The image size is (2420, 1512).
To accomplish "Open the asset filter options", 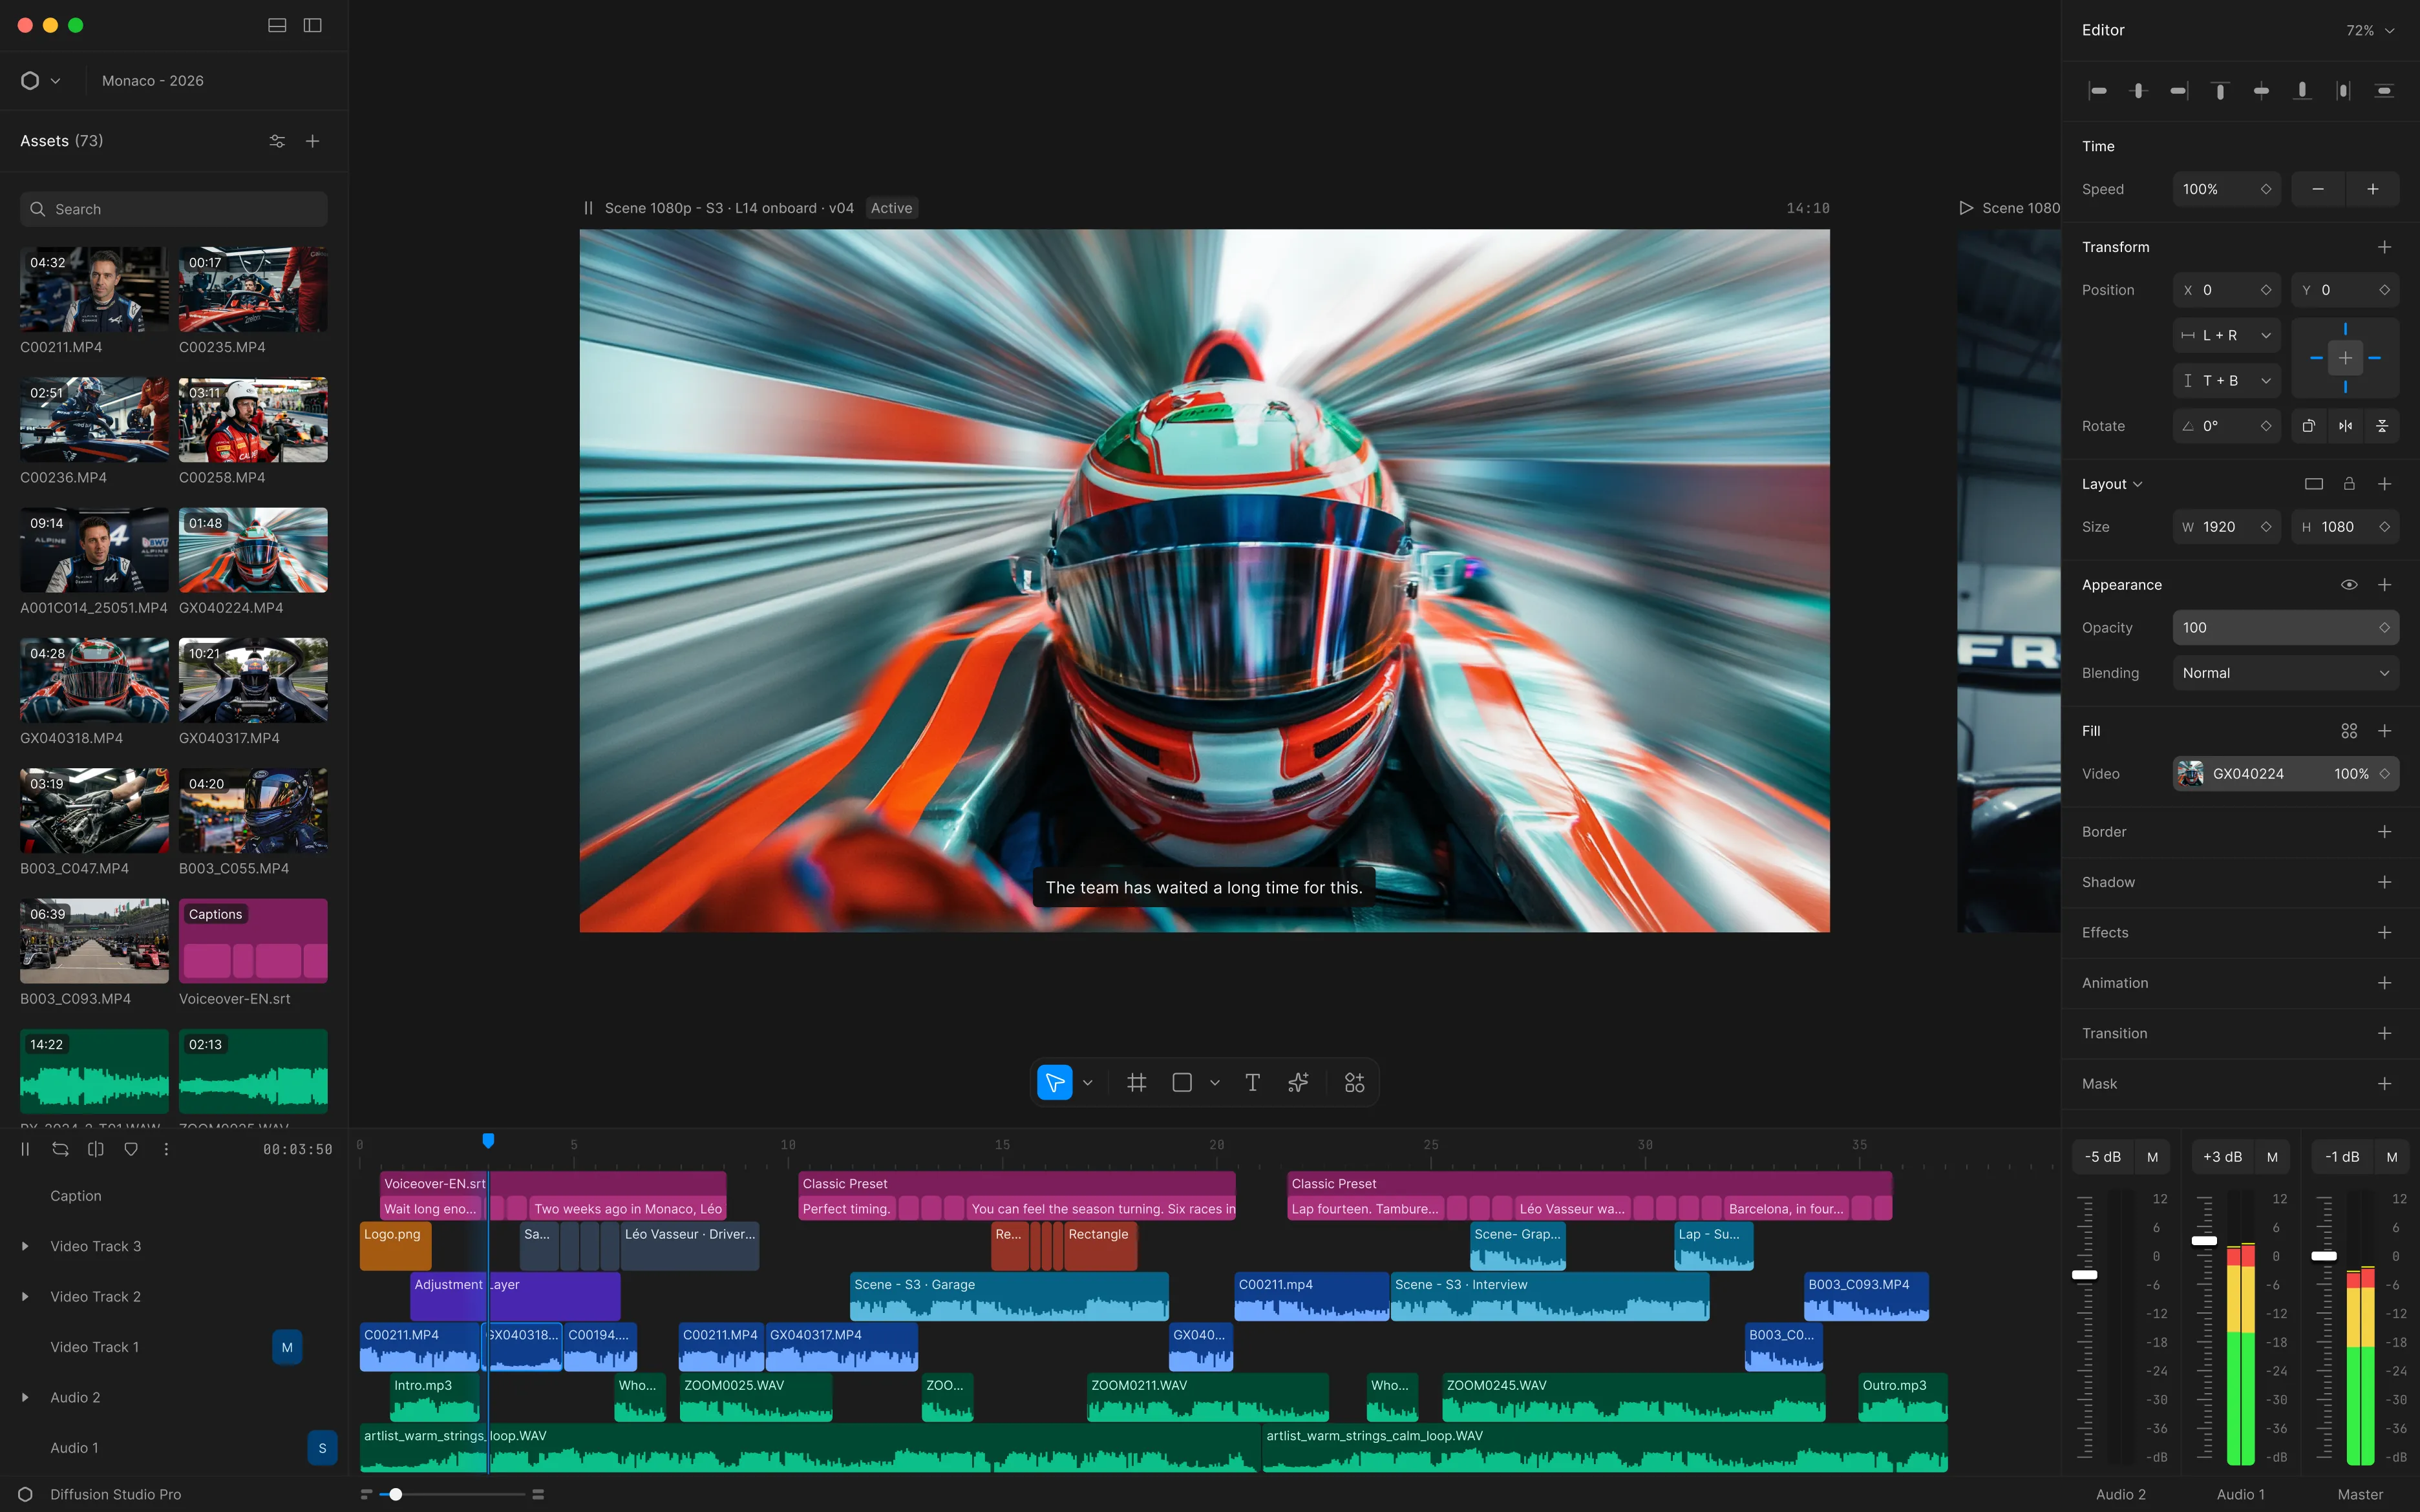I will [277, 141].
